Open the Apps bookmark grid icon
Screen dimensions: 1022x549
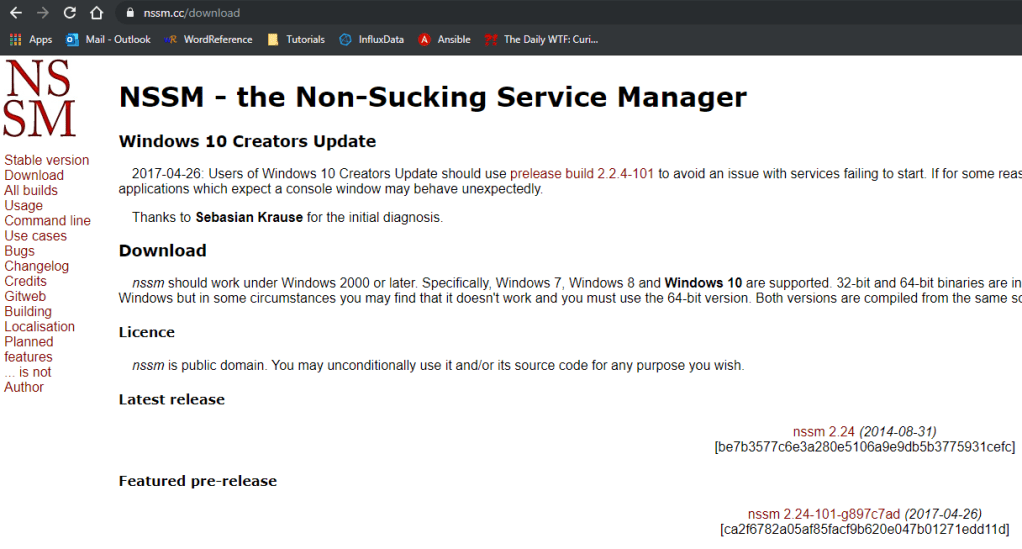[x=16, y=40]
